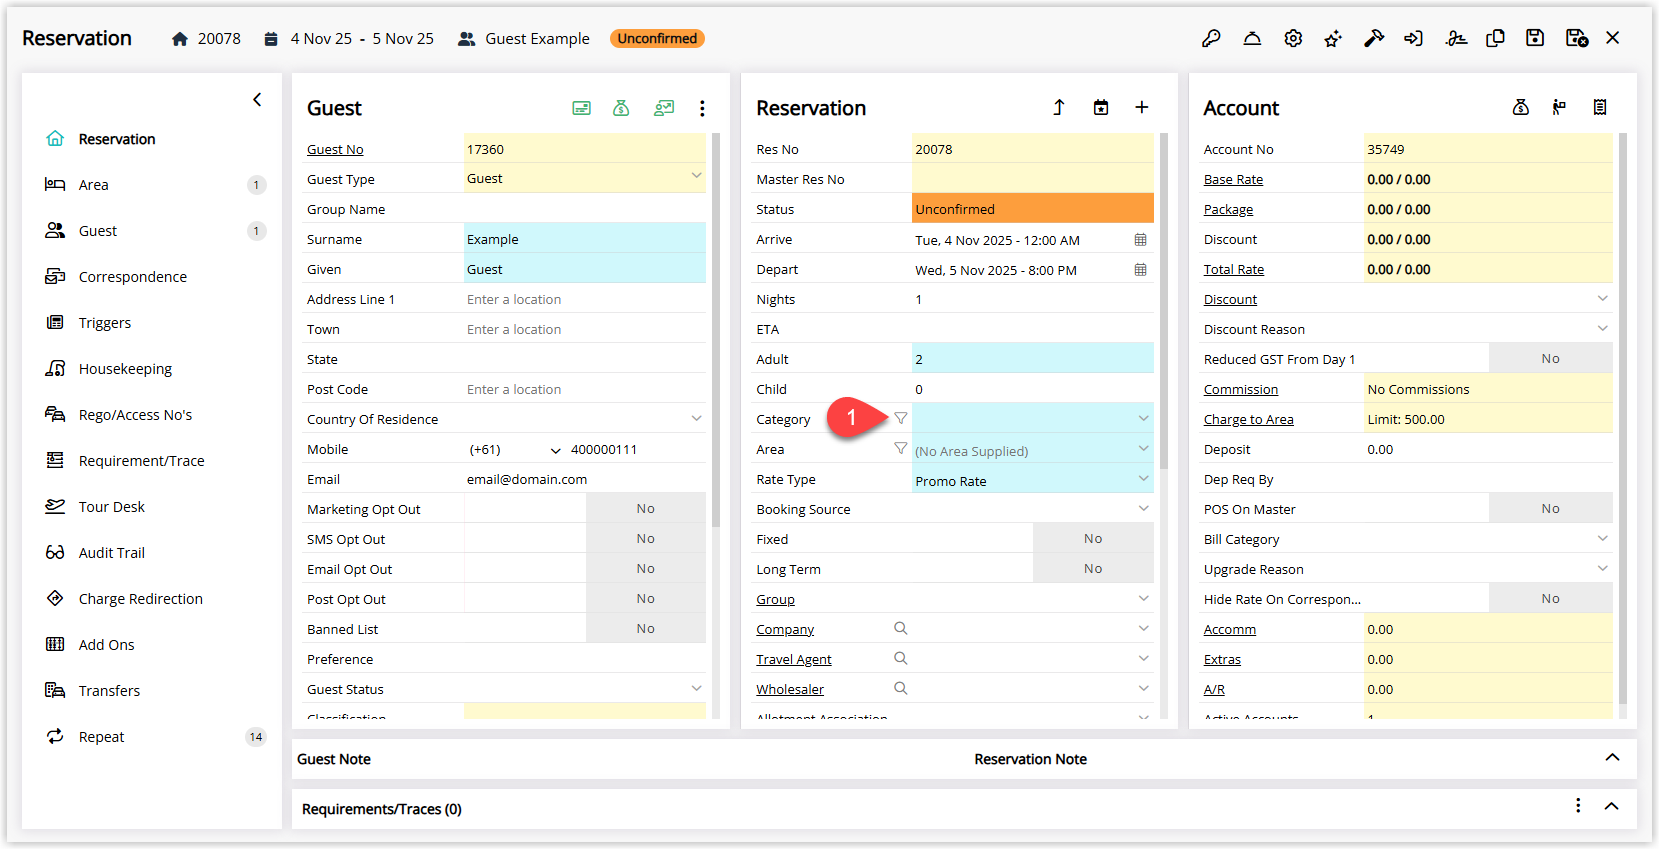Screen dimensions: 1660x850
Task: Open the Bill Category dropdown
Action: (x=1602, y=538)
